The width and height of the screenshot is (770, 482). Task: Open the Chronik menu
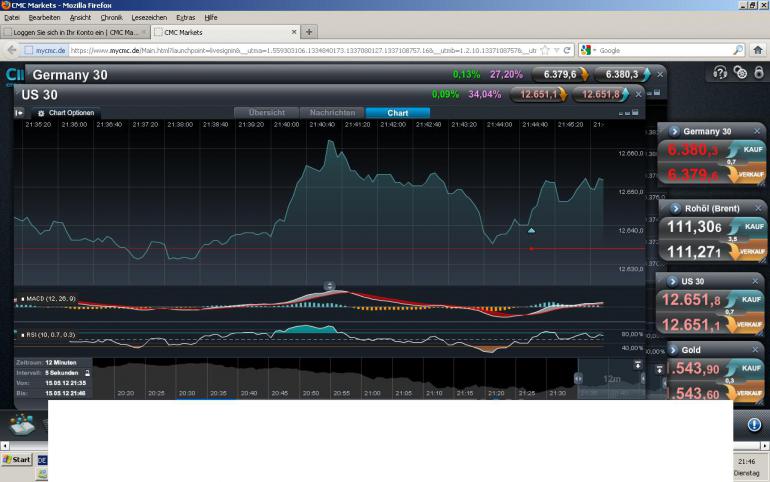tap(111, 18)
